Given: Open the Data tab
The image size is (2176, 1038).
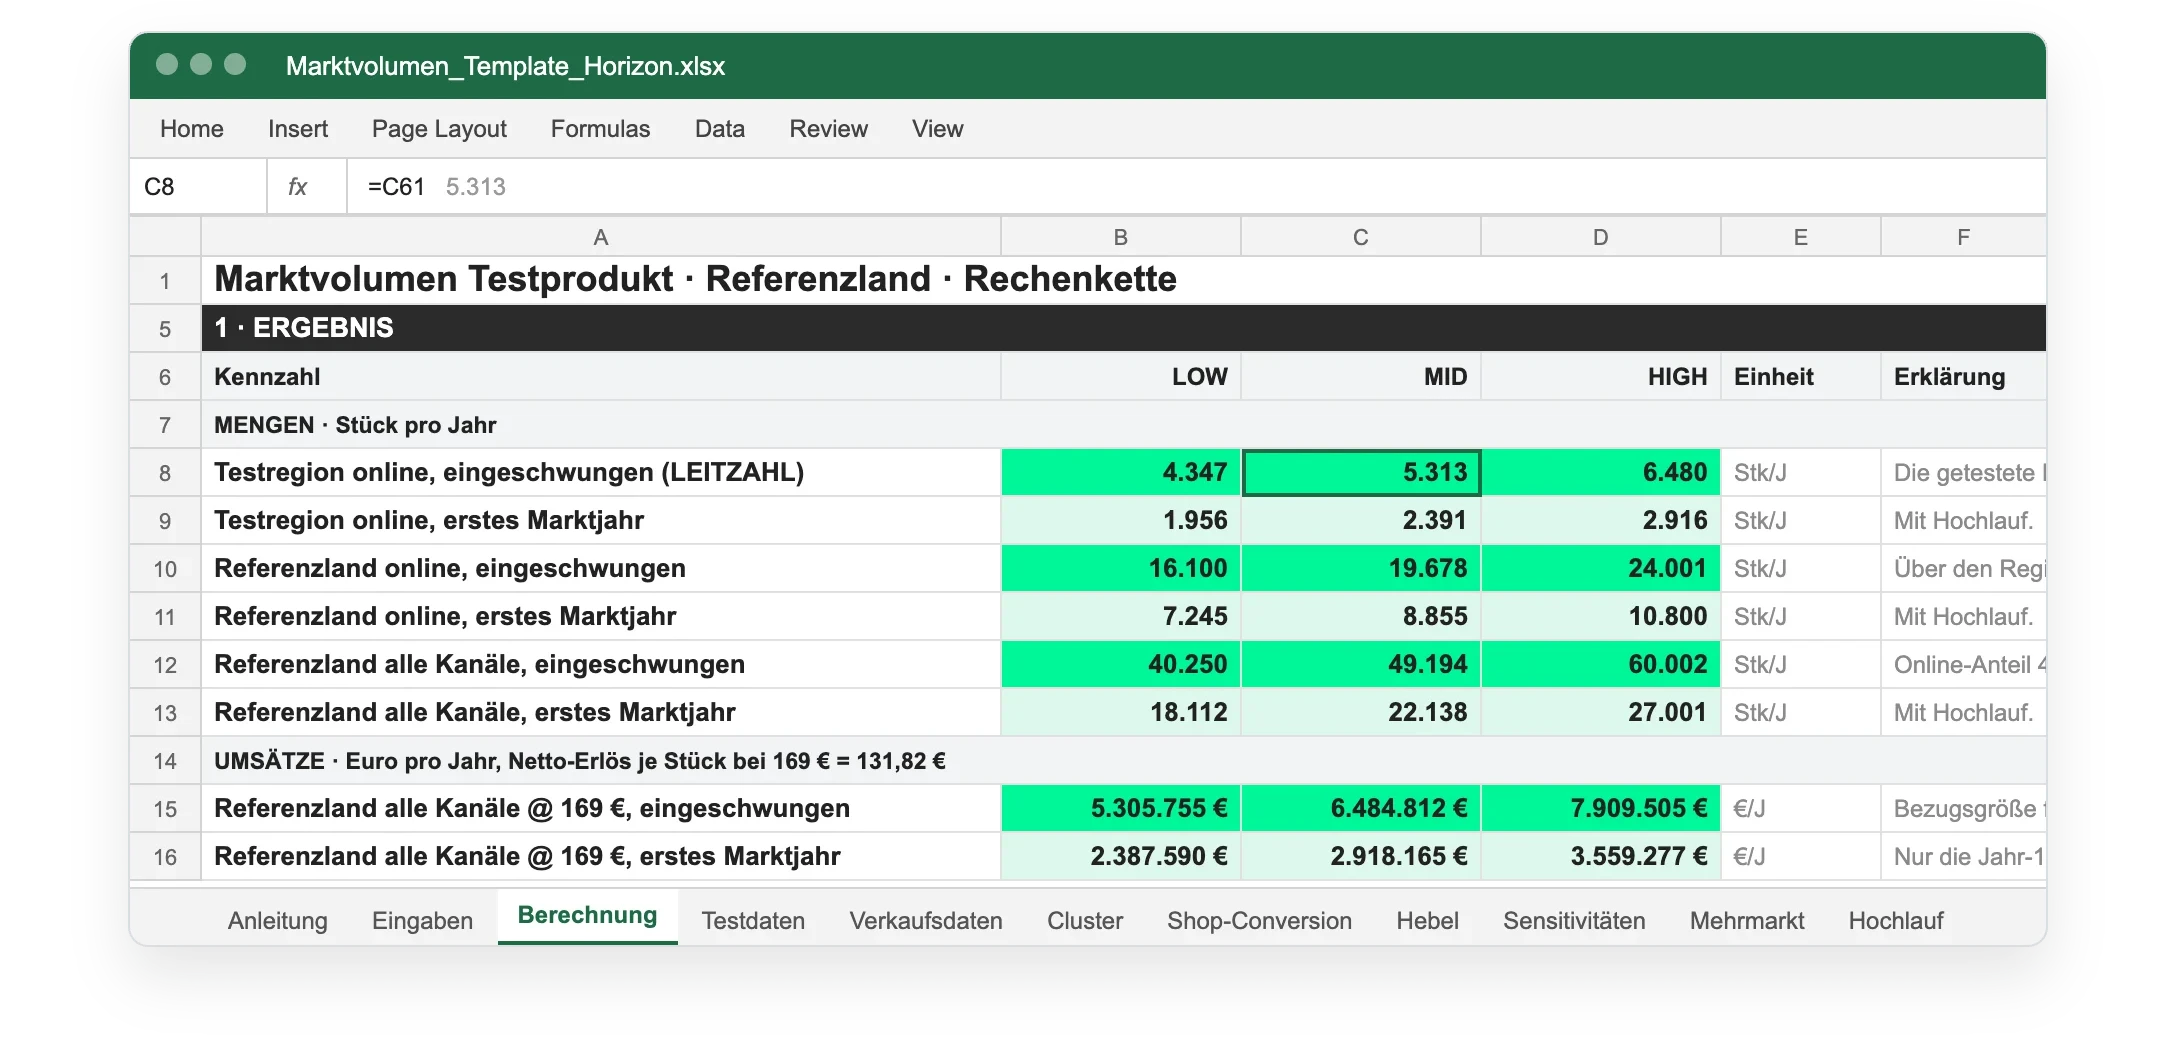Looking at the screenshot, I should [719, 129].
